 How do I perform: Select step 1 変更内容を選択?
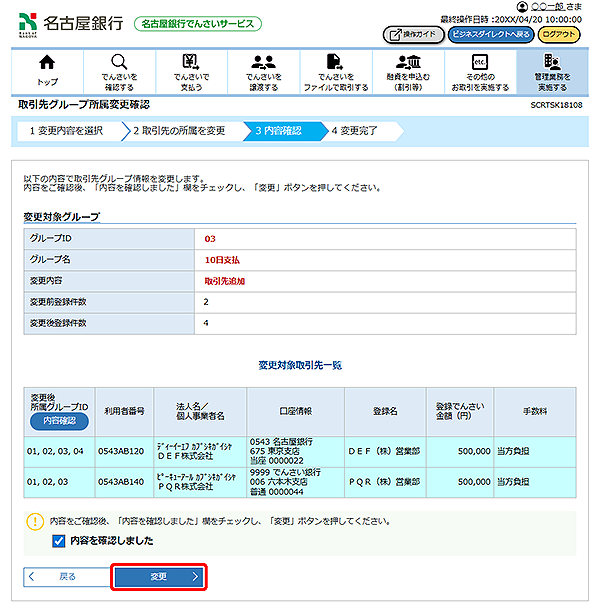coord(66,131)
